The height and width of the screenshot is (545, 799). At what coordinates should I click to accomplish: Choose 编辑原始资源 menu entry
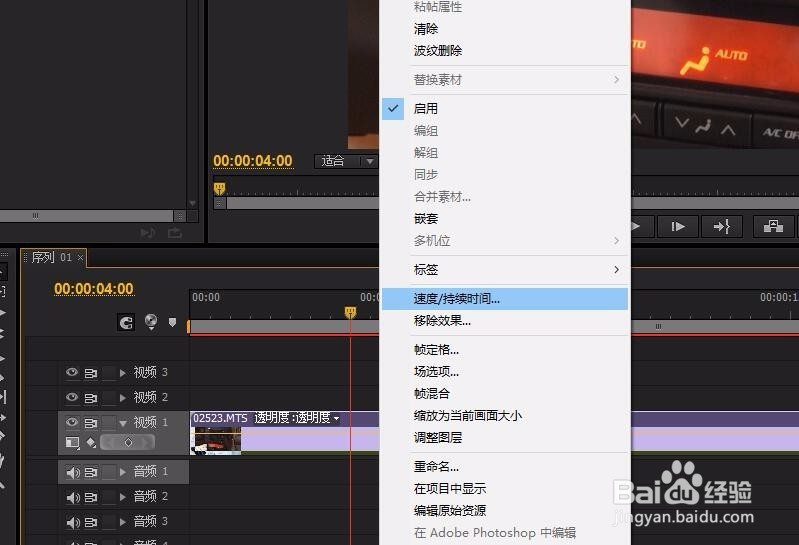point(504,510)
